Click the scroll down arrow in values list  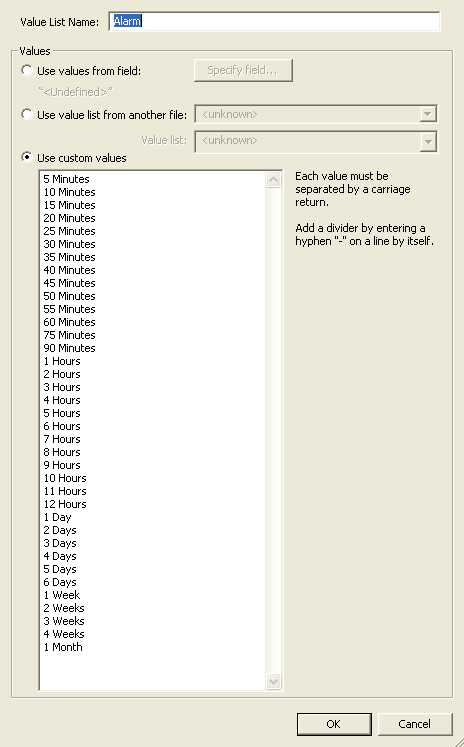click(x=273, y=681)
